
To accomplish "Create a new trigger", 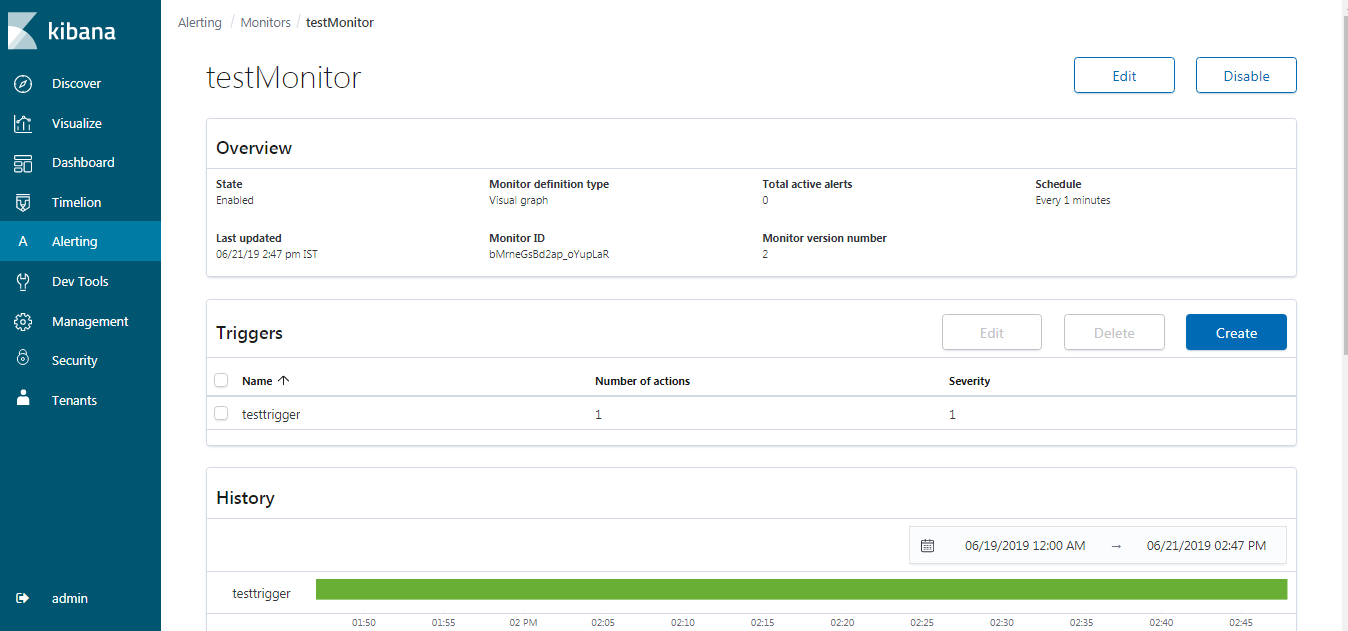I will [x=1236, y=333].
